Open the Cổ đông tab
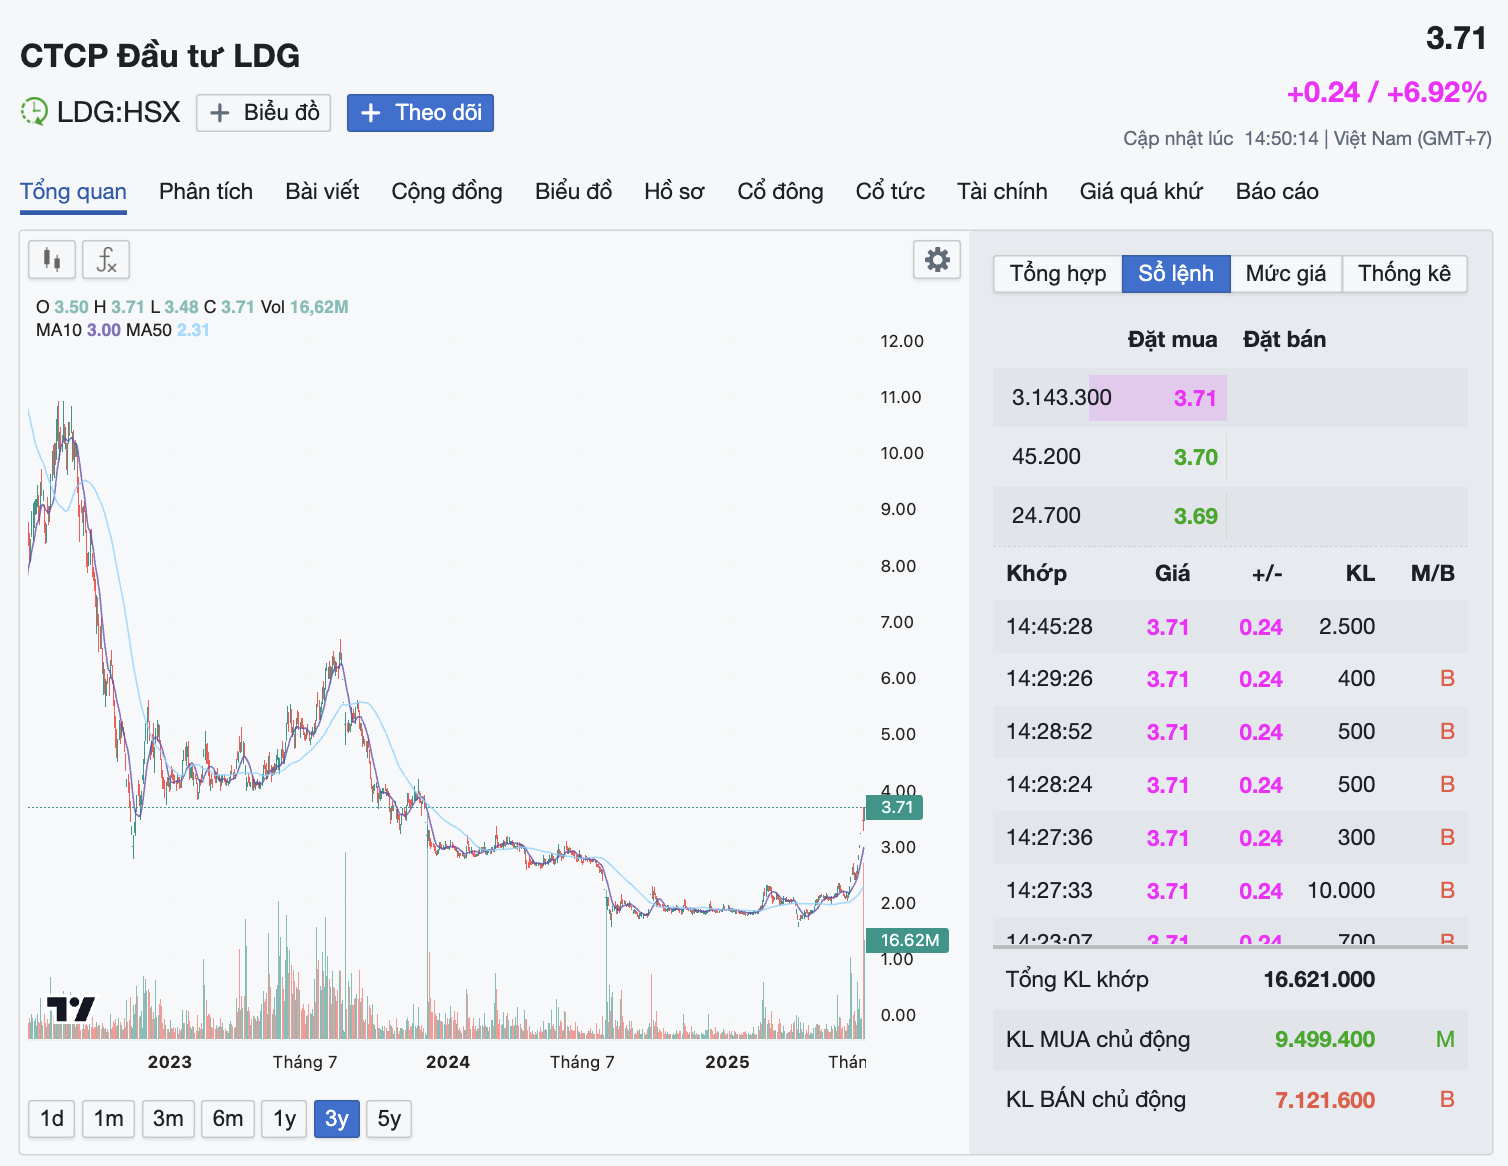The width and height of the screenshot is (1508, 1166). pos(780,191)
